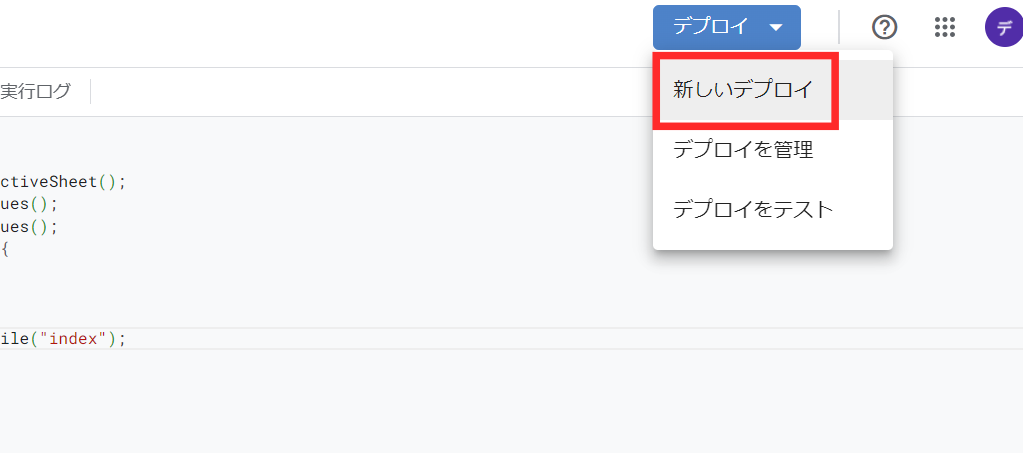
Task: Open the help question mark icon
Action: pos(885,27)
